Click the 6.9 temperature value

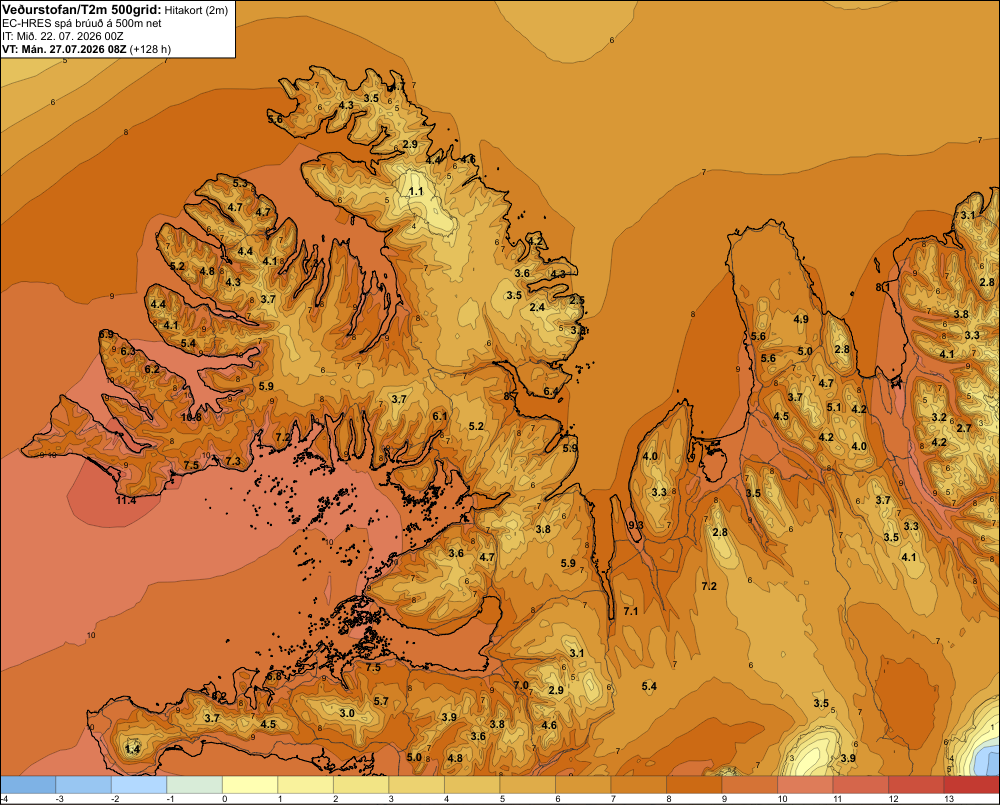pos(107,334)
